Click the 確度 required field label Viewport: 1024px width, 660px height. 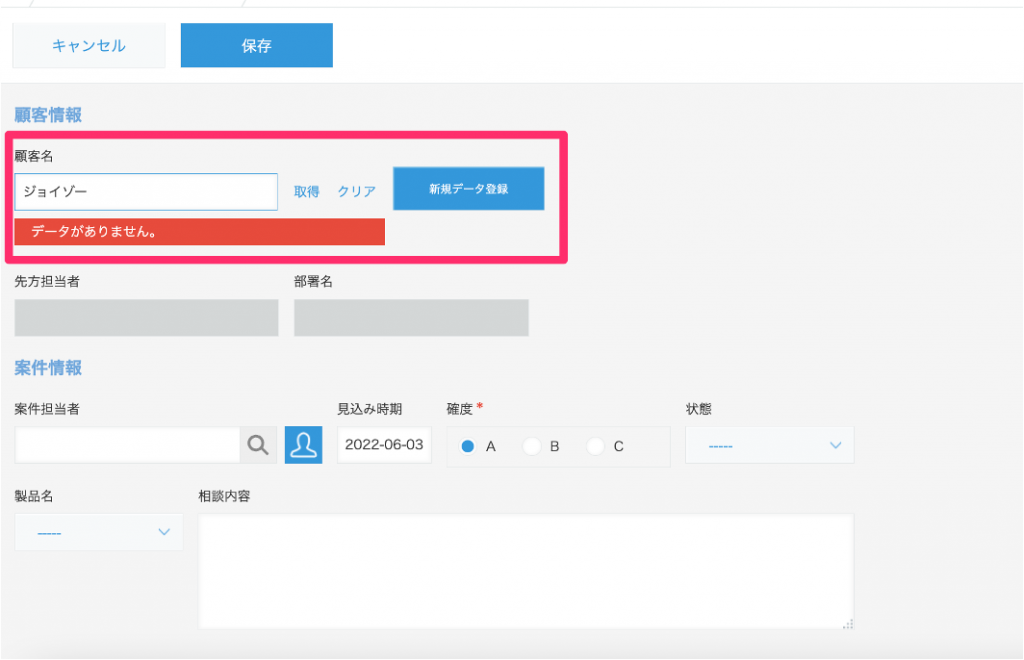click(464, 409)
